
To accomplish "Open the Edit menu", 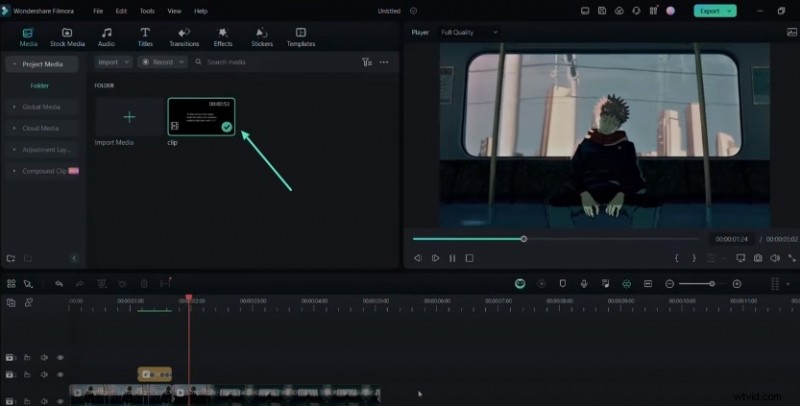I will point(121,11).
